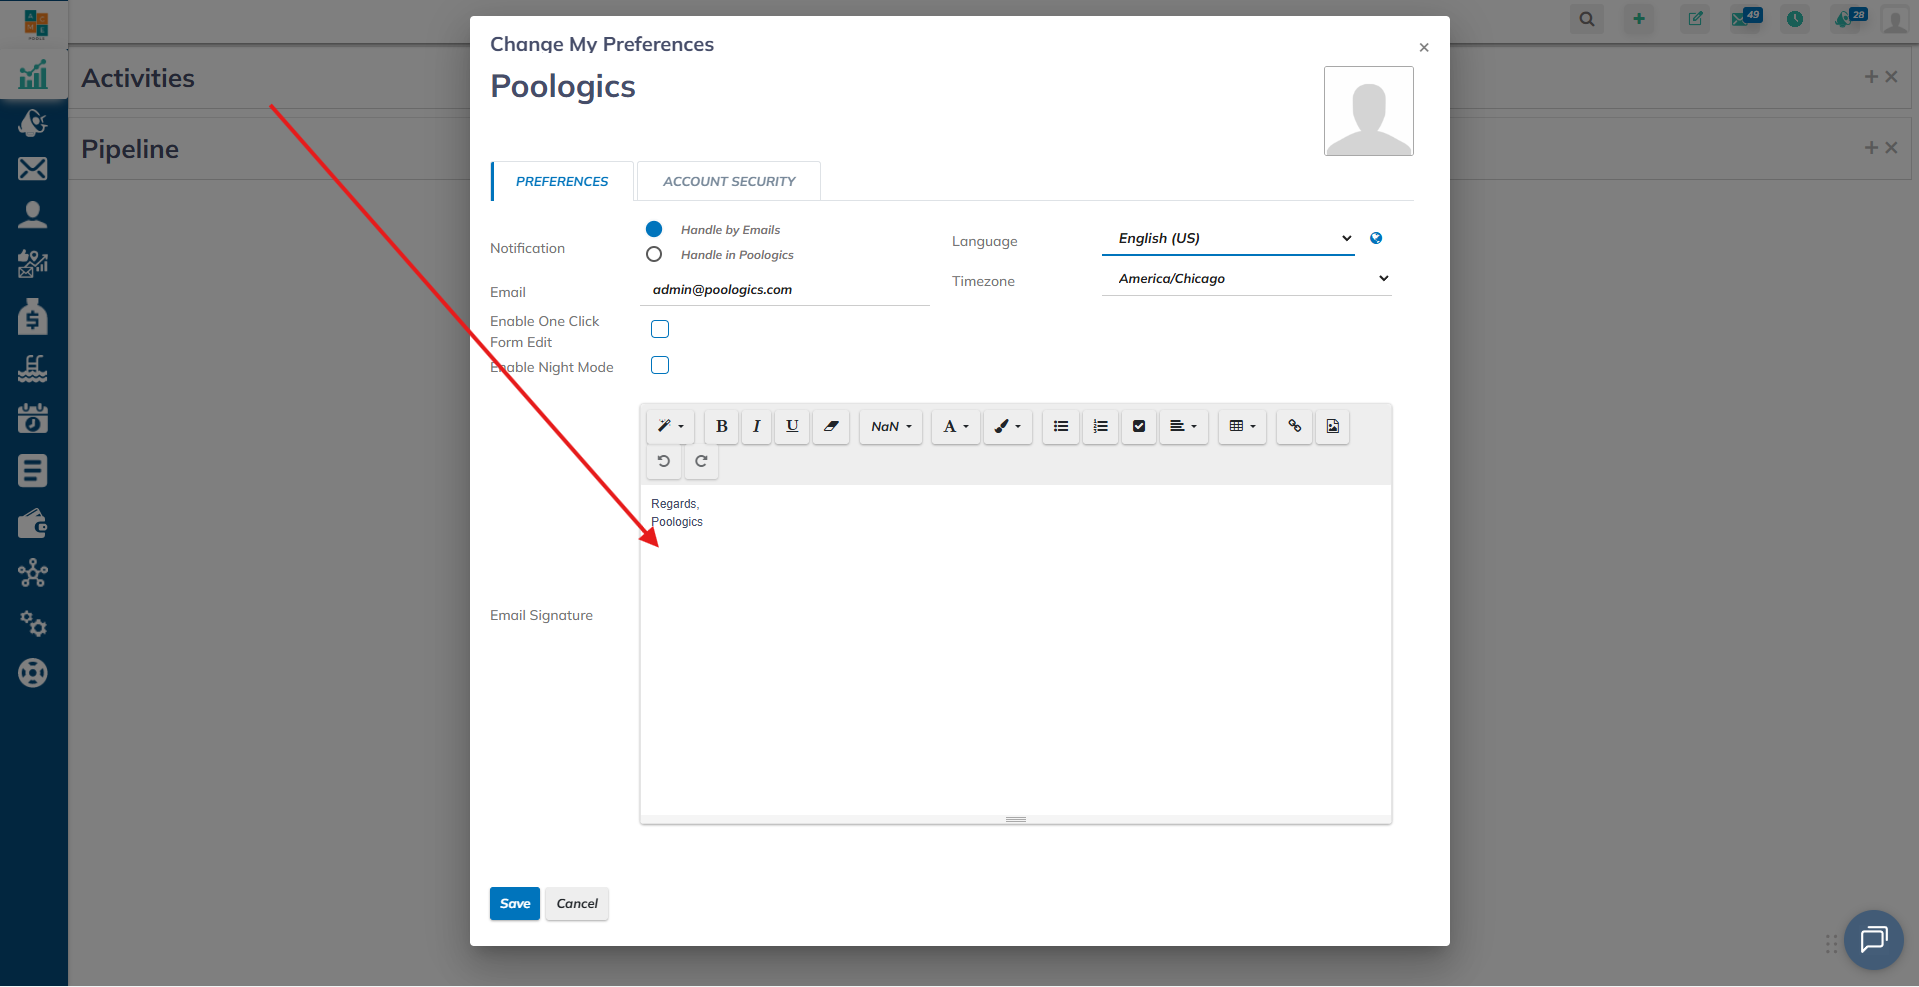Select the Handle by Emails radio option
The width and height of the screenshot is (1919, 987).
[x=654, y=230]
